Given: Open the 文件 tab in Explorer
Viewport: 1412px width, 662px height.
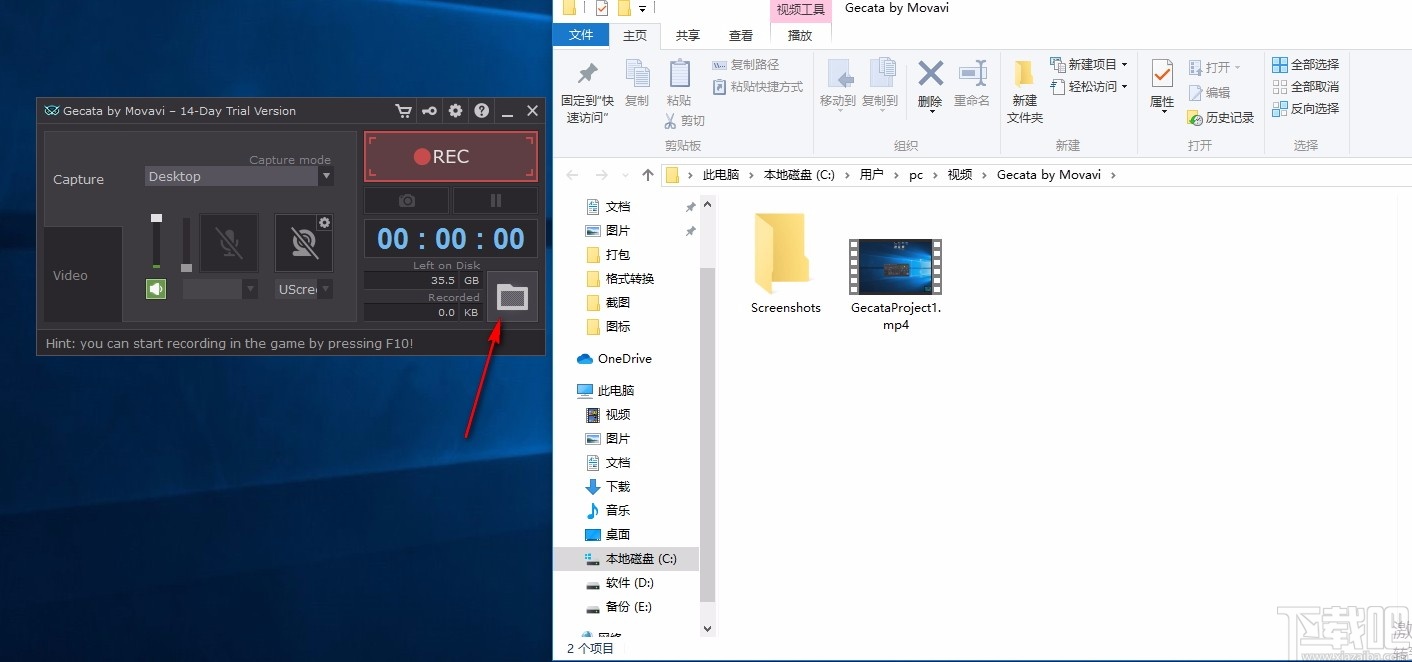Looking at the screenshot, I should (581, 35).
